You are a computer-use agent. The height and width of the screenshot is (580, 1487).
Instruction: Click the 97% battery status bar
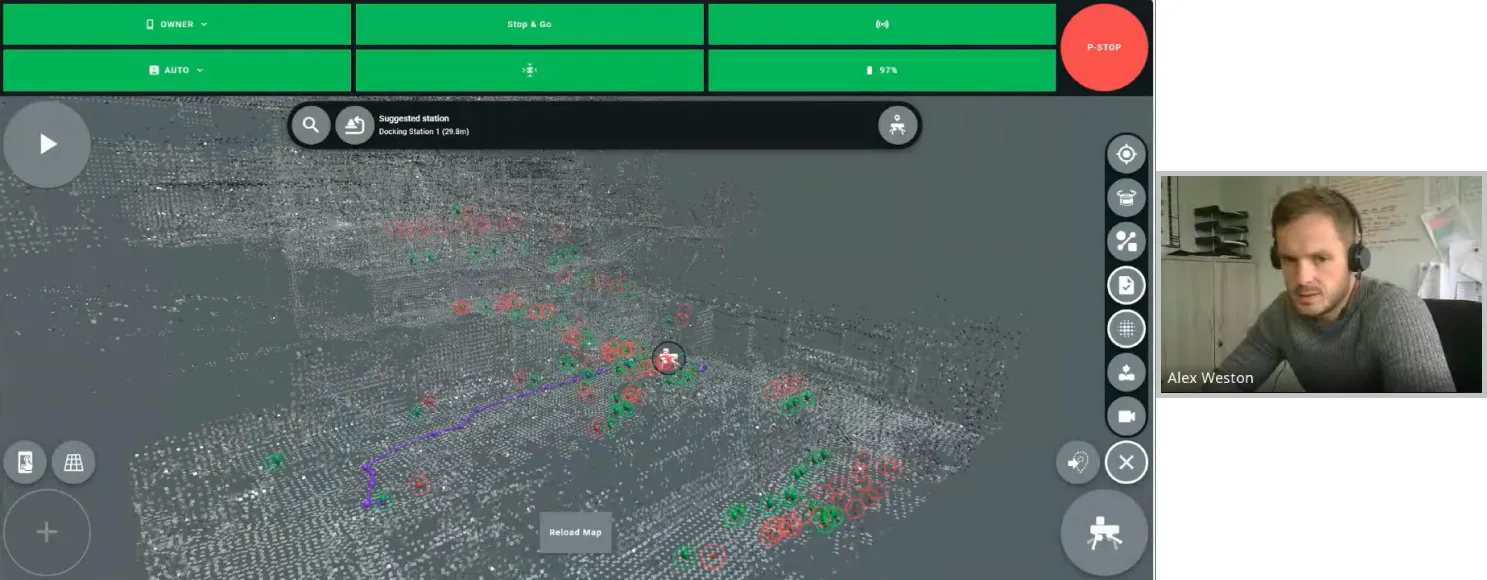click(881, 70)
